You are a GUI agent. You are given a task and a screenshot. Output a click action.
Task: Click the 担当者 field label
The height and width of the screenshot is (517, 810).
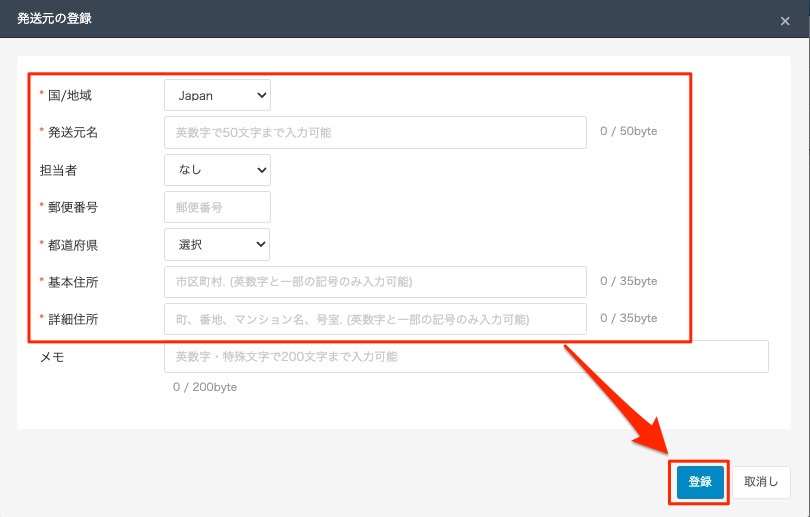[58, 170]
